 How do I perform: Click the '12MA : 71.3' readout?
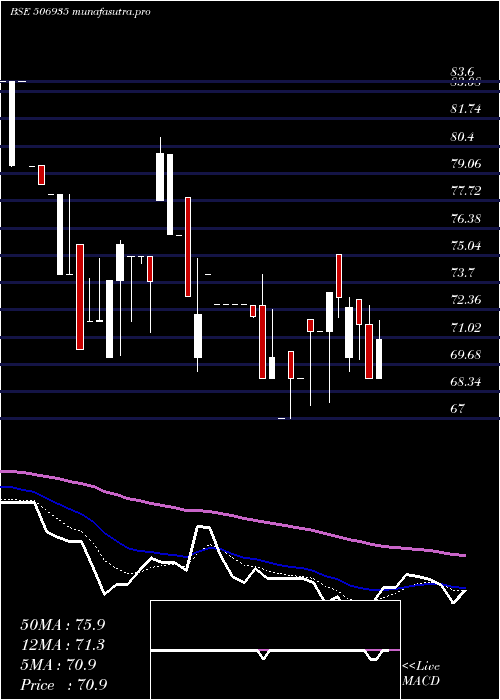coord(63,645)
